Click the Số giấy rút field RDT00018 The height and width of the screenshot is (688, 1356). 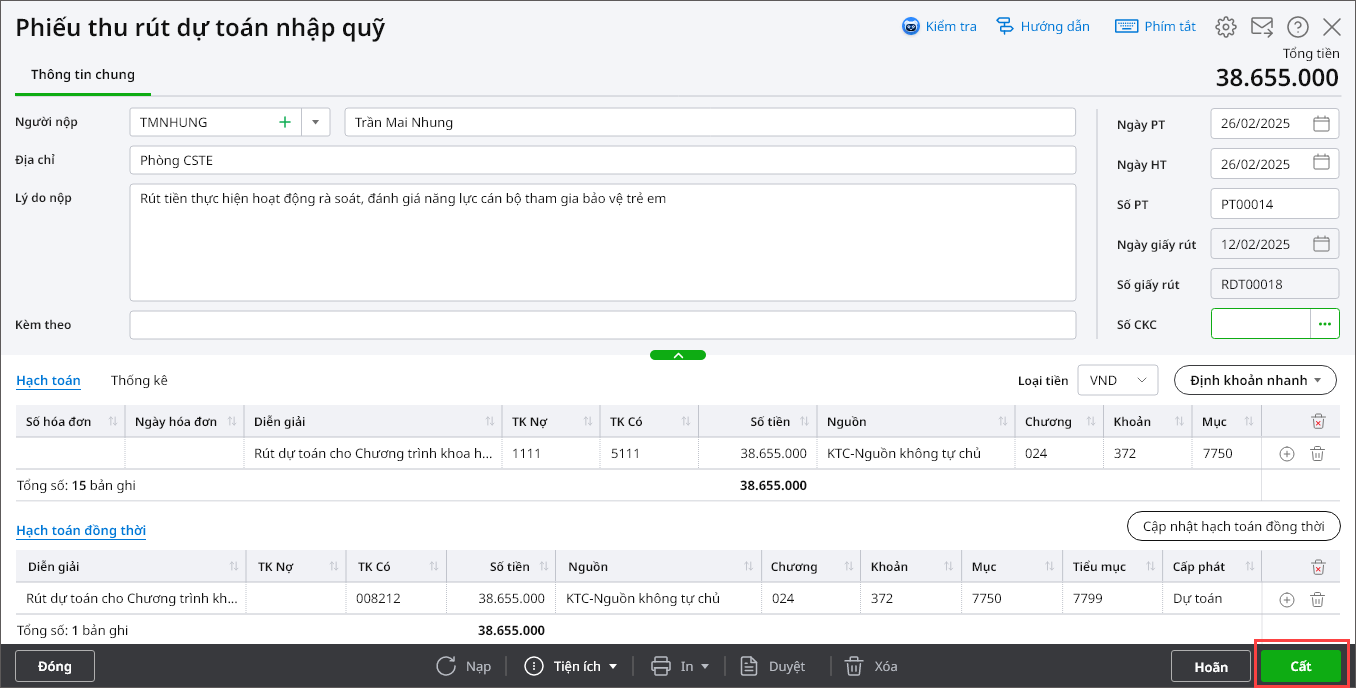tap(1274, 284)
